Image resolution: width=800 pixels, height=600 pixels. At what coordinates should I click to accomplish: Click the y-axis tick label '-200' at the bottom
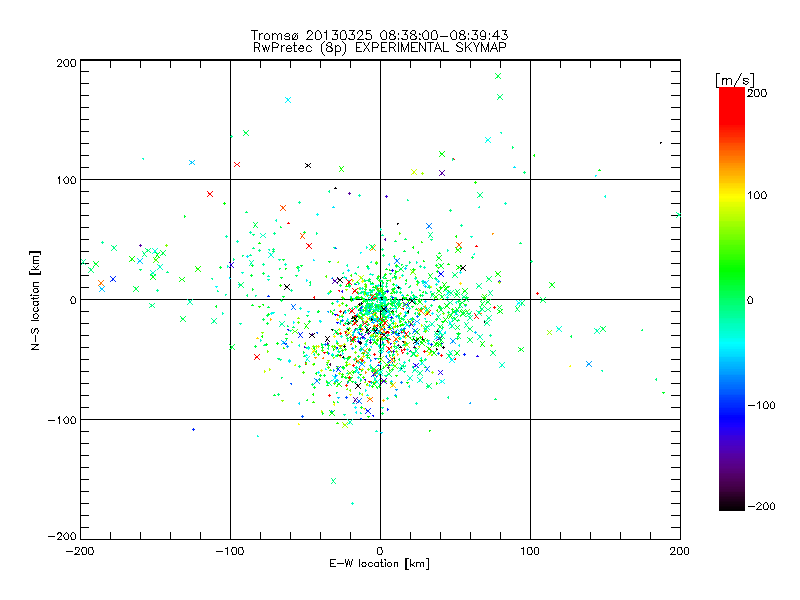pyautogui.click(x=62, y=536)
